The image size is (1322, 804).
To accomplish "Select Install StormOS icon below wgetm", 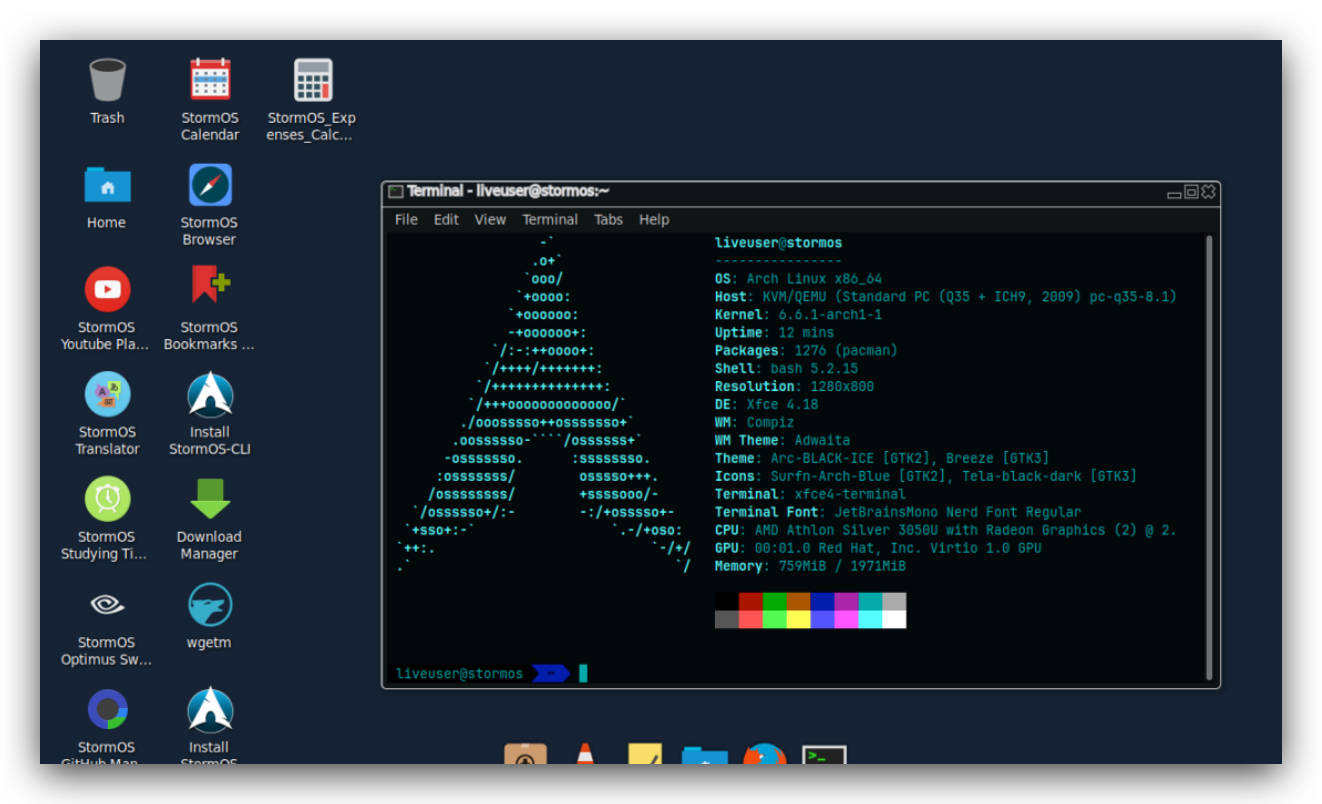I will [210, 710].
